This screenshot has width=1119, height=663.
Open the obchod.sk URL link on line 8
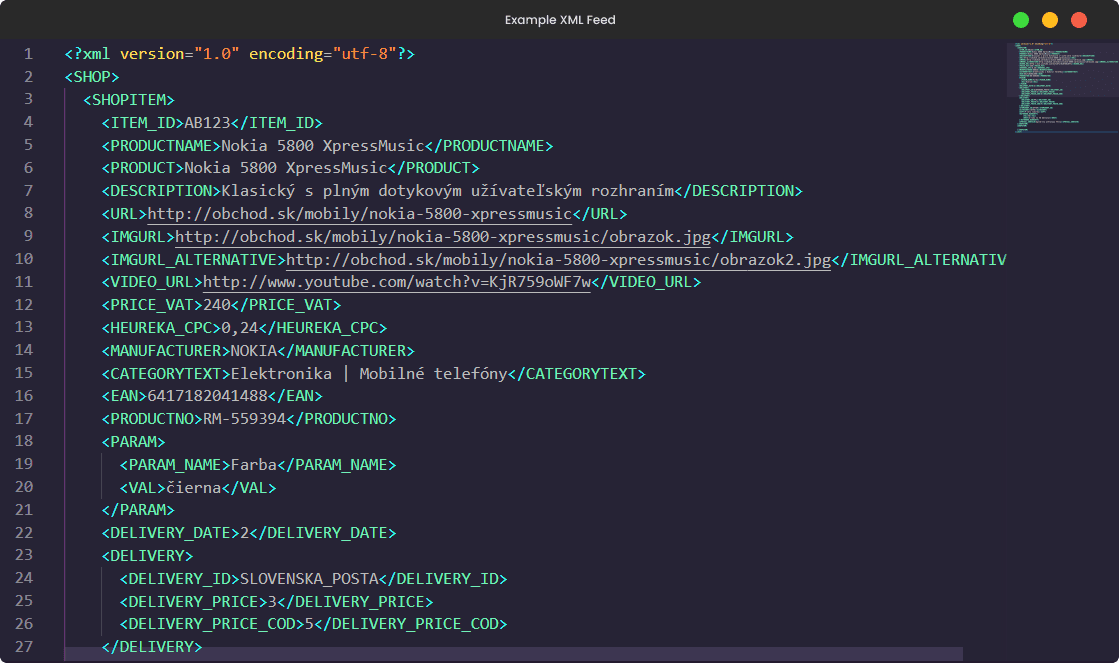click(x=360, y=214)
